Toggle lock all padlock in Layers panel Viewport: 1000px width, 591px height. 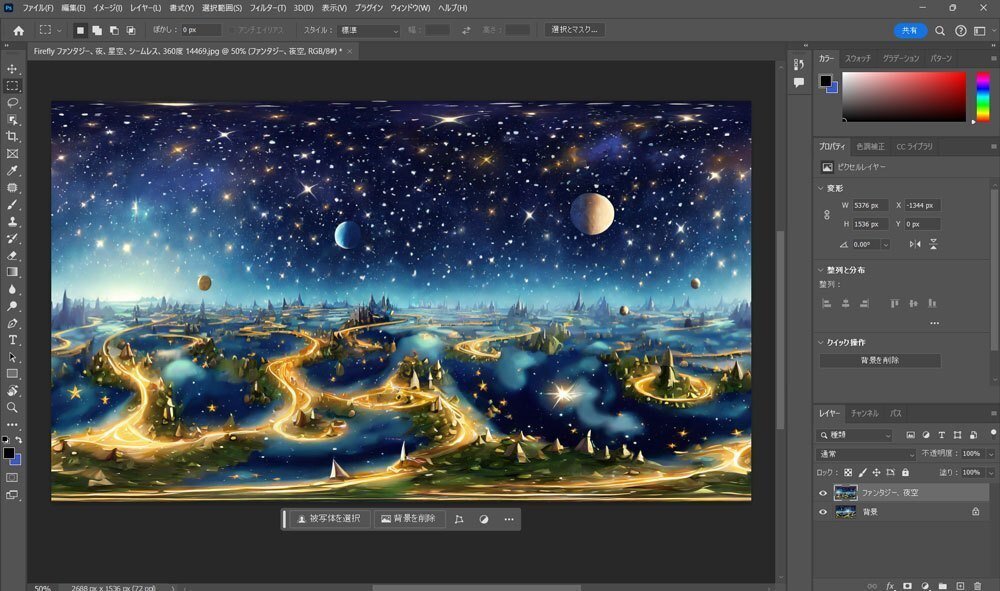tap(905, 472)
